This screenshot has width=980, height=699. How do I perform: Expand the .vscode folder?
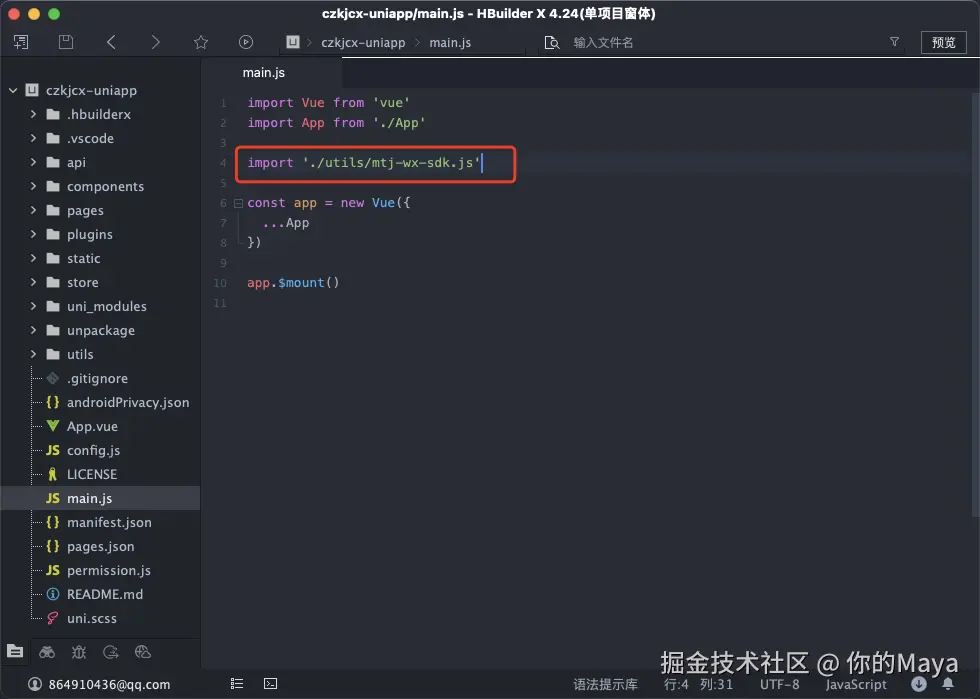[x=33, y=138]
